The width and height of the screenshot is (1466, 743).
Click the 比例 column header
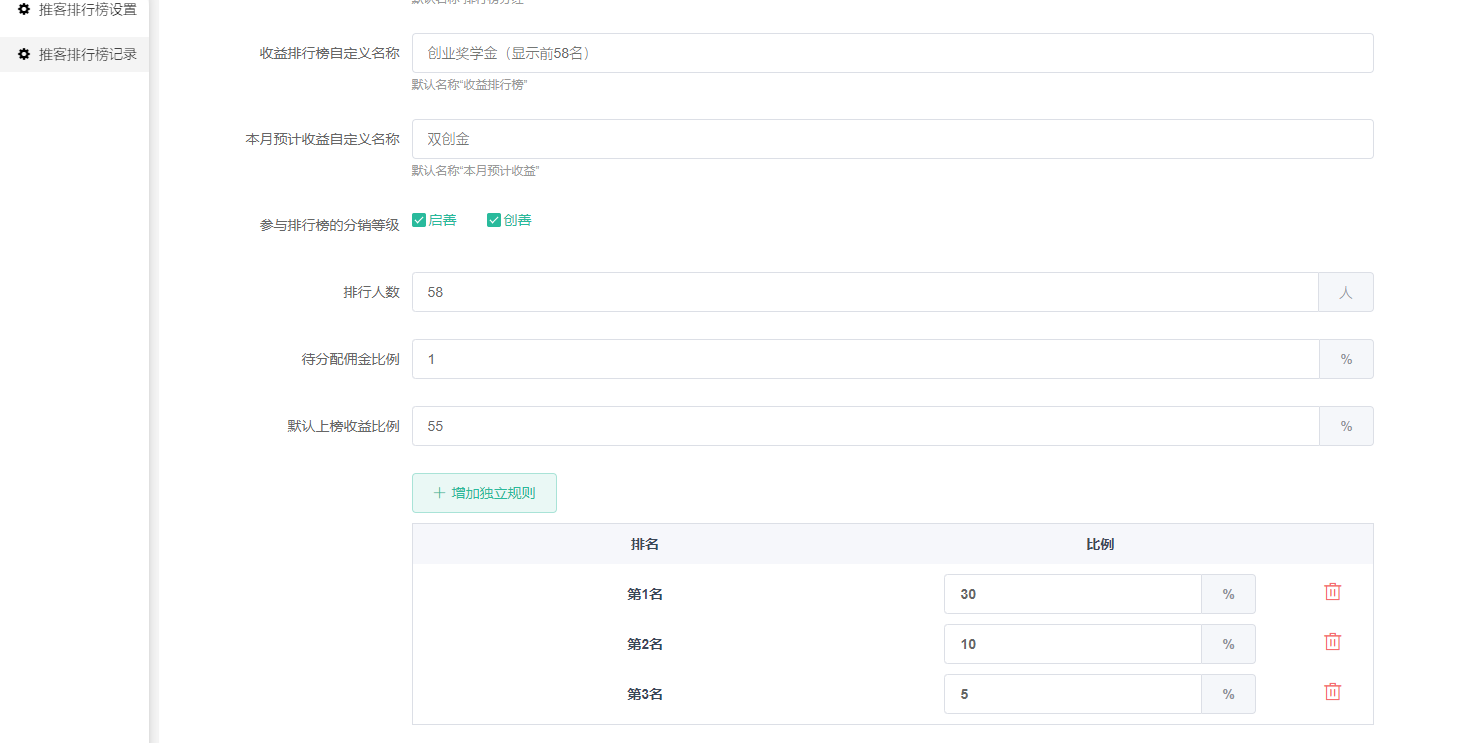(x=1099, y=544)
